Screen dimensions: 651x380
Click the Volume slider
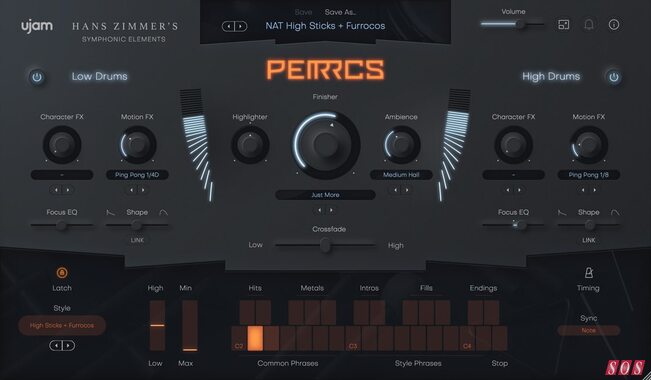tap(513, 25)
